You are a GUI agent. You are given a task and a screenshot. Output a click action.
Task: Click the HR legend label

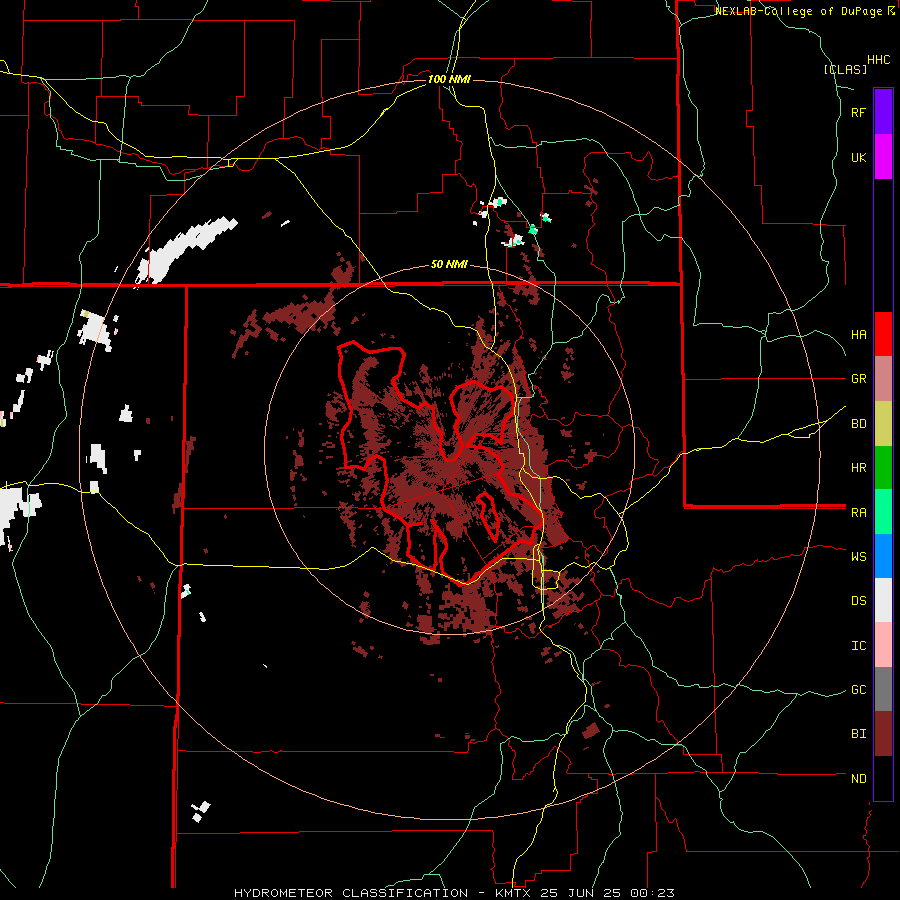[859, 468]
